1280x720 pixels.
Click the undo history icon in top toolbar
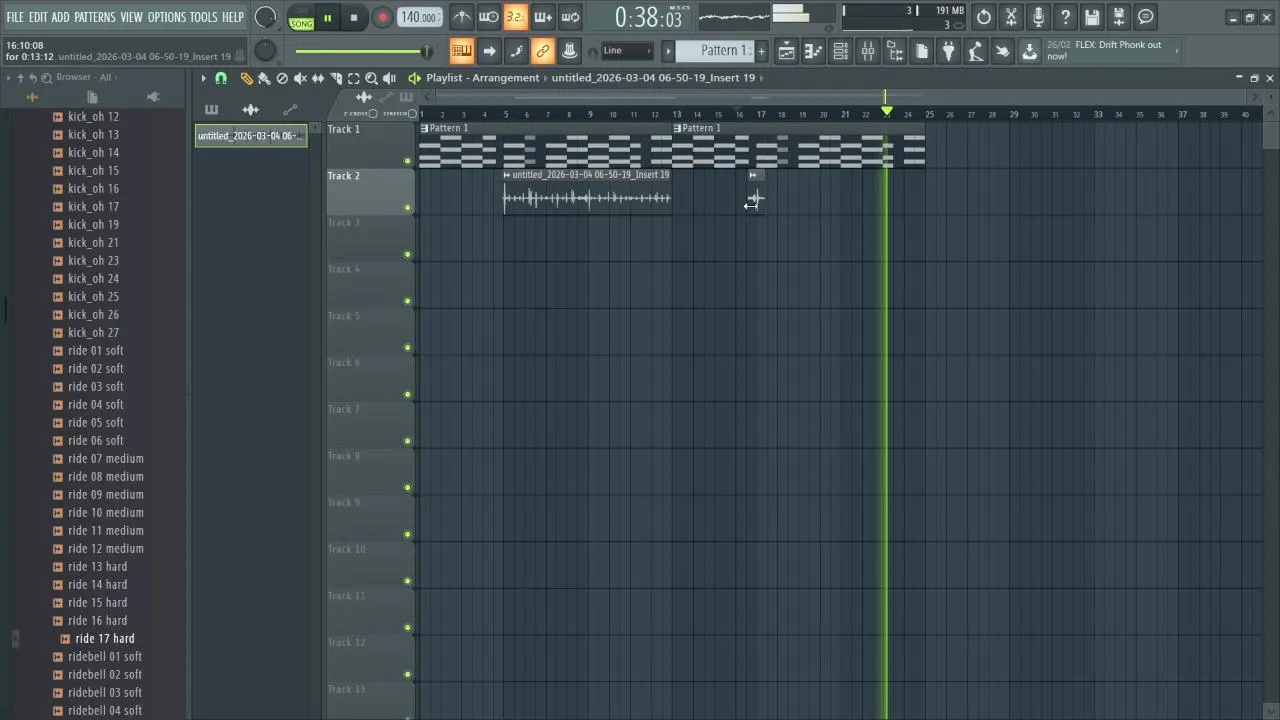[984, 17]
